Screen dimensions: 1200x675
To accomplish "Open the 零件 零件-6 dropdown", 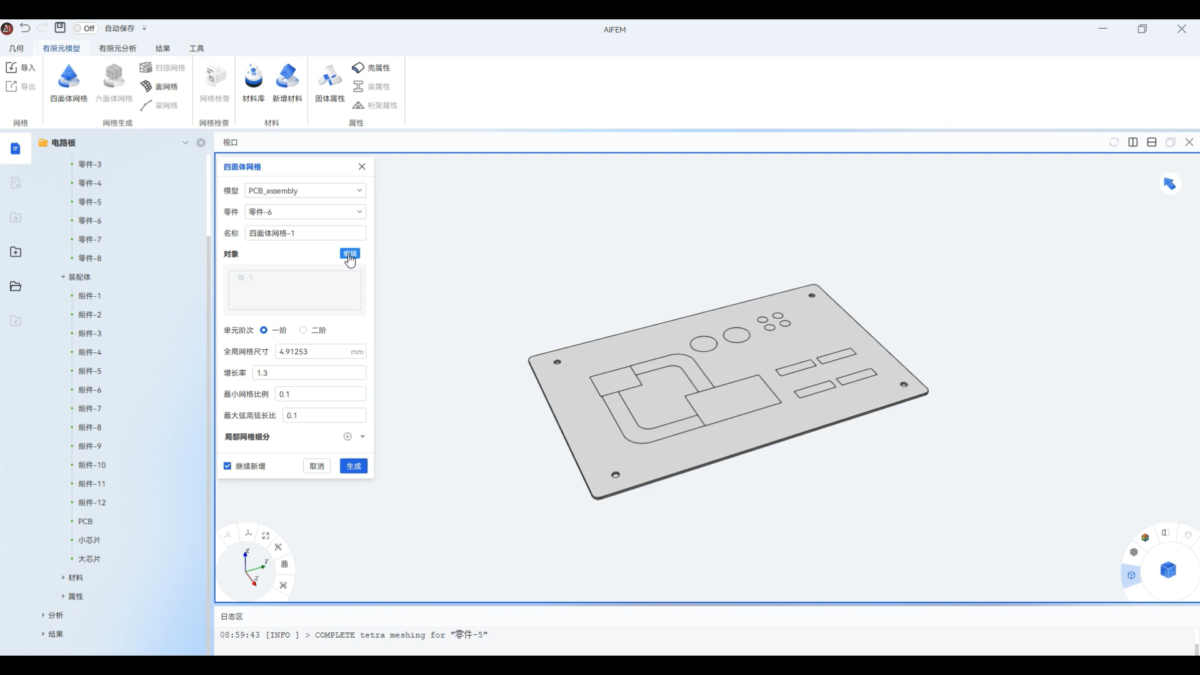I will pos(305,212).
